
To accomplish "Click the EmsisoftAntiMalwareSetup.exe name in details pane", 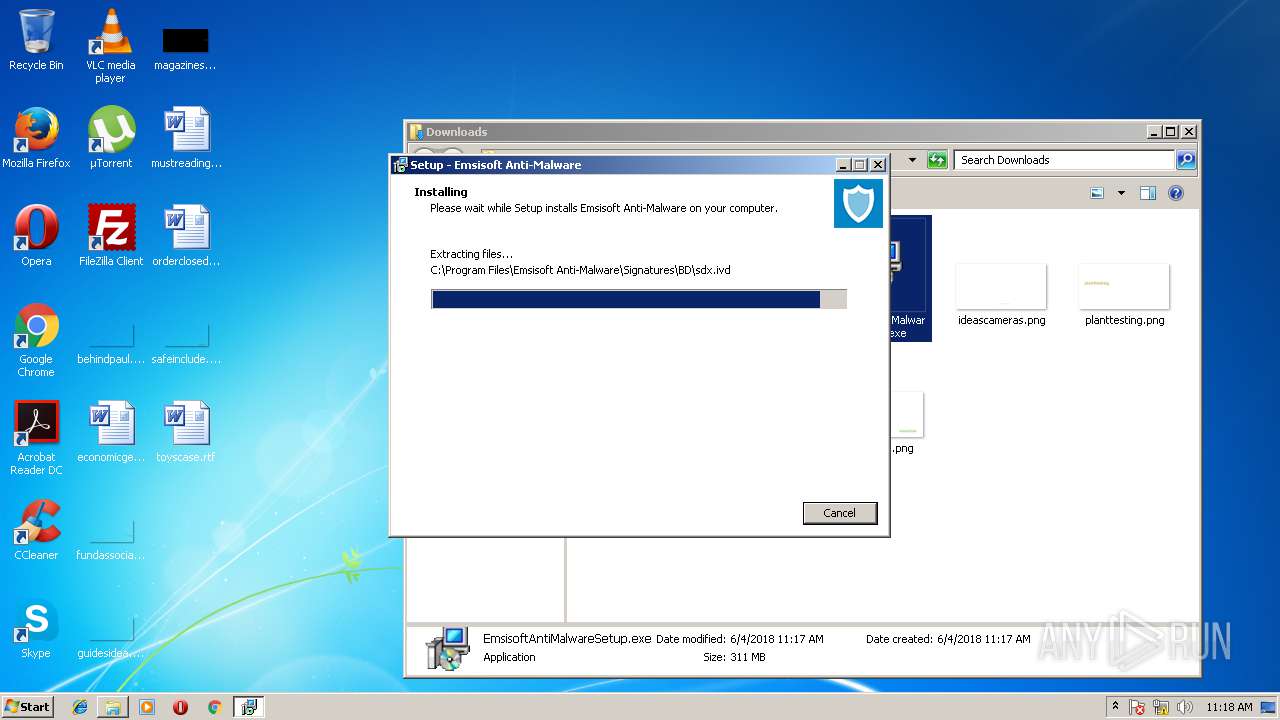I will pos(567,639).
